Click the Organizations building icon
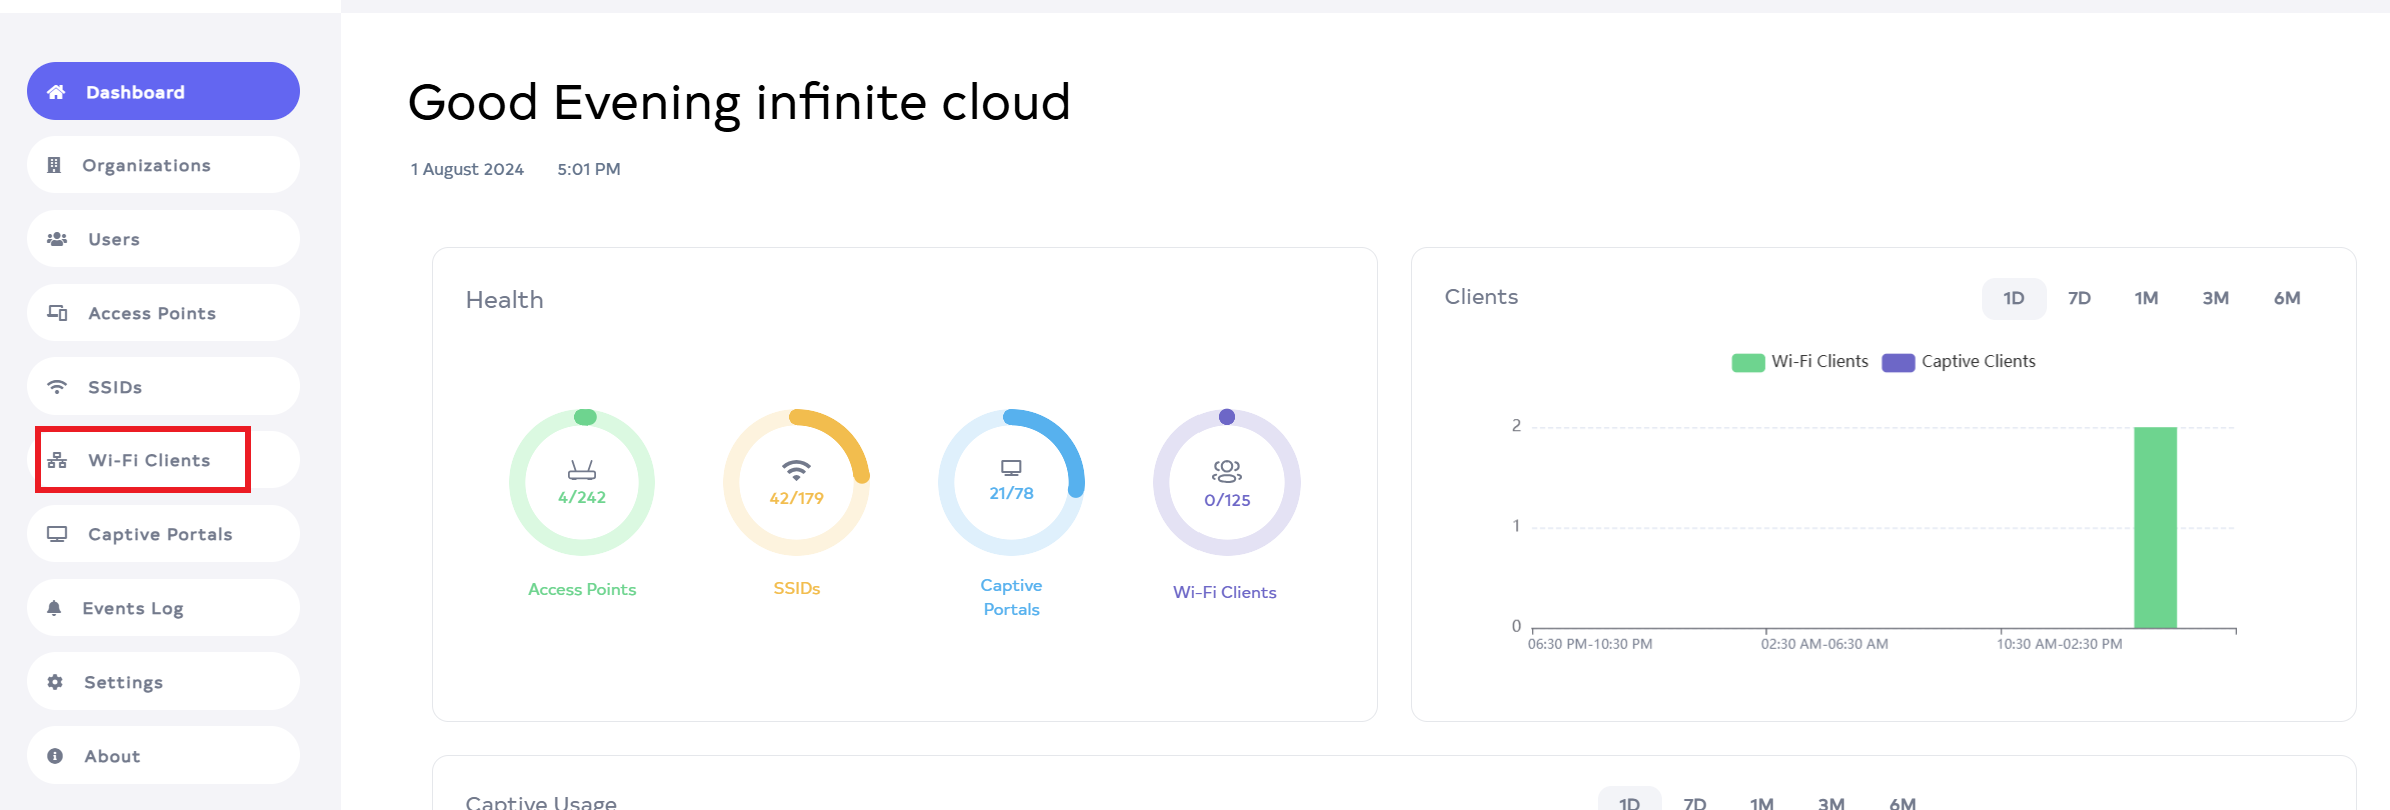Viewport: 2390px width, 810px height. coord(54,165)
